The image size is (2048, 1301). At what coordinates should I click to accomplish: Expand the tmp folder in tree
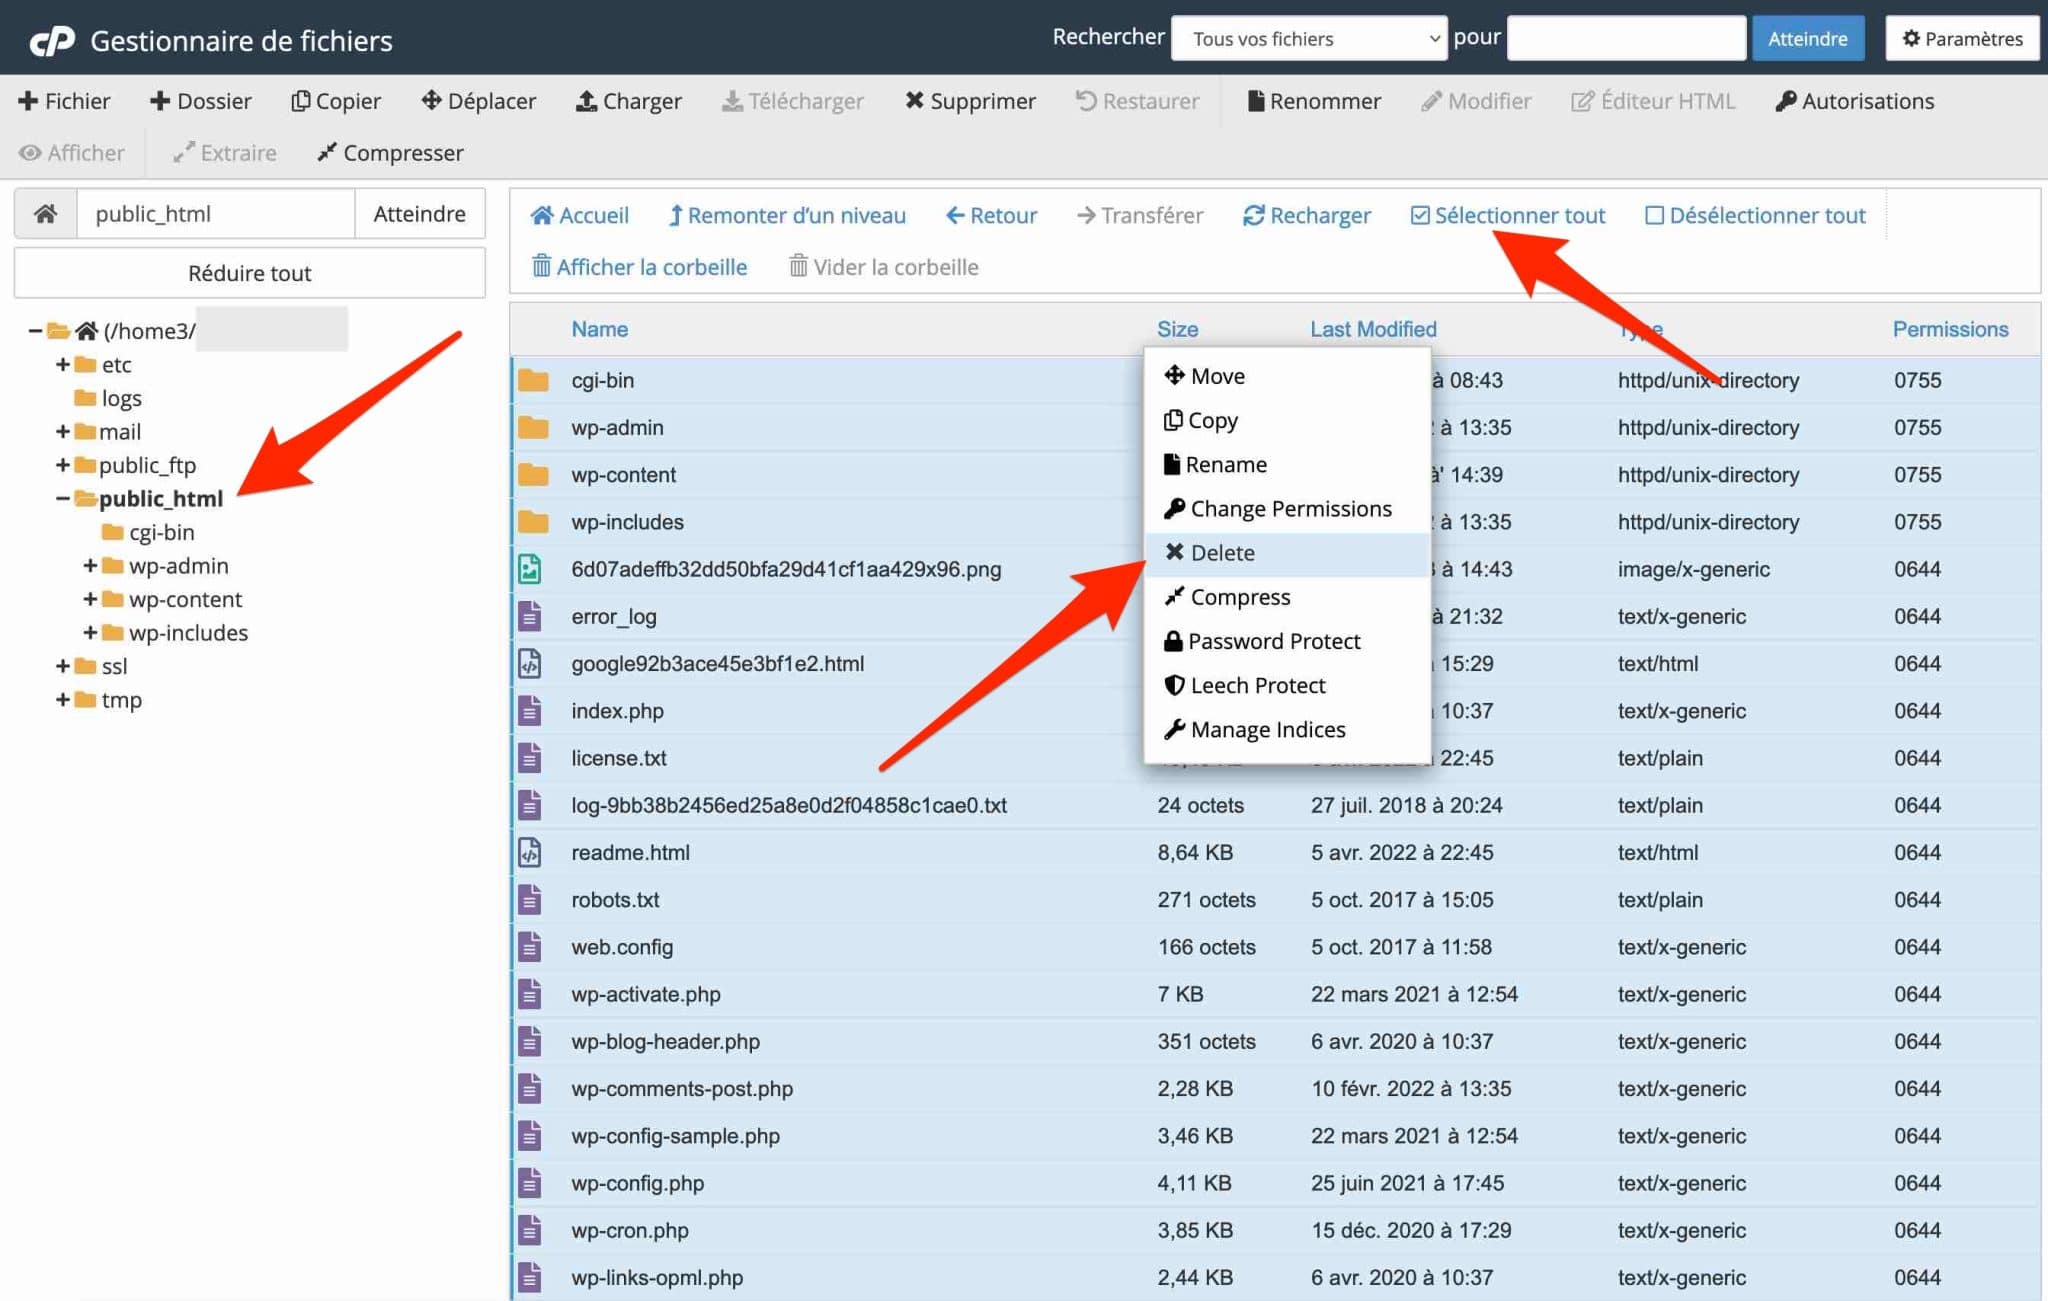62,699
